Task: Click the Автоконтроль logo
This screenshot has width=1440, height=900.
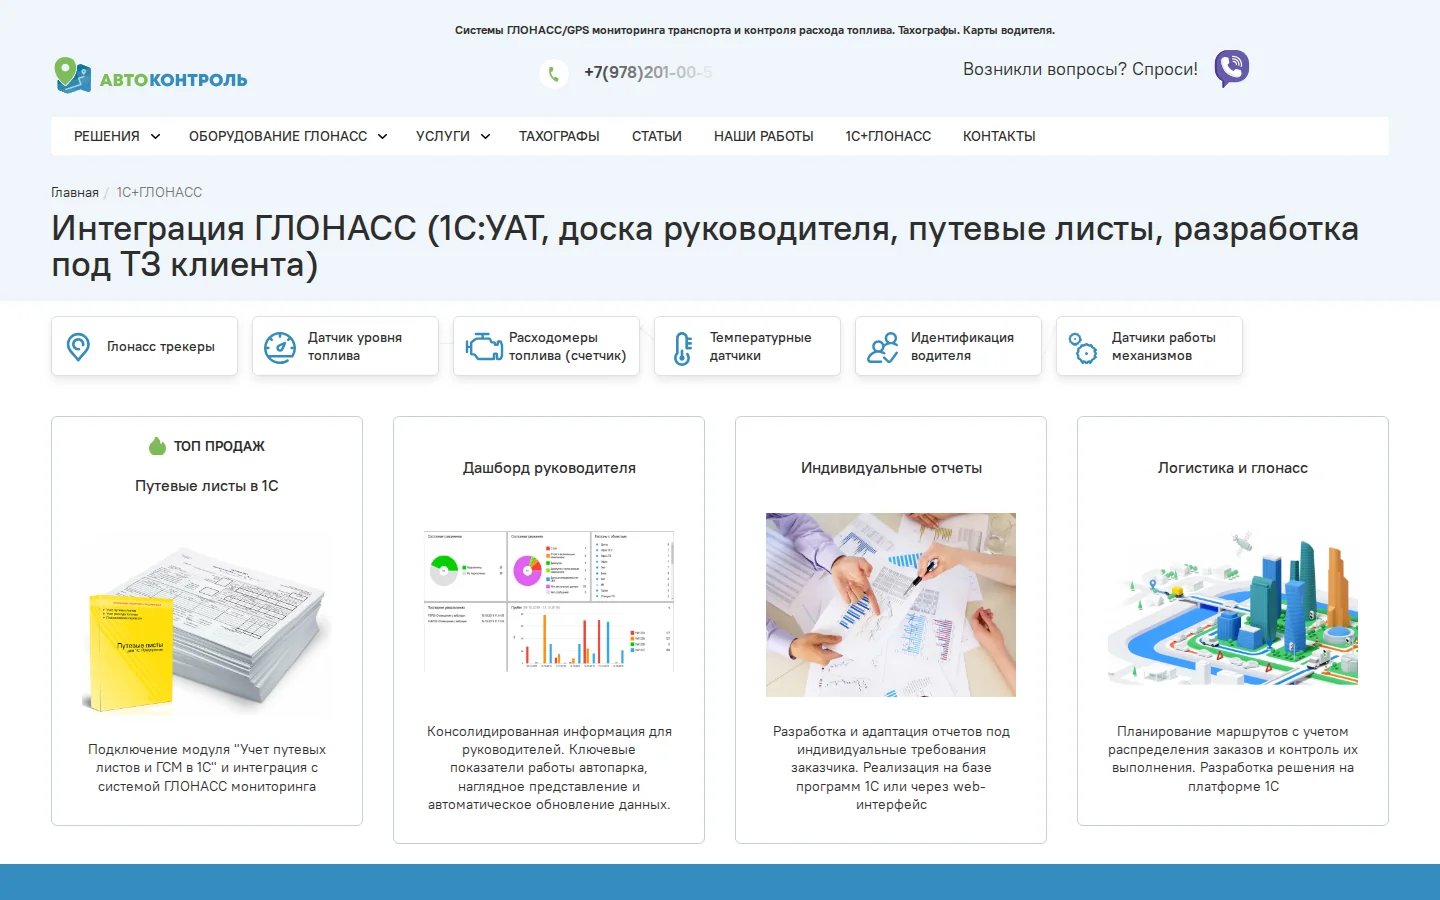Action: click(x=151, y=76)
